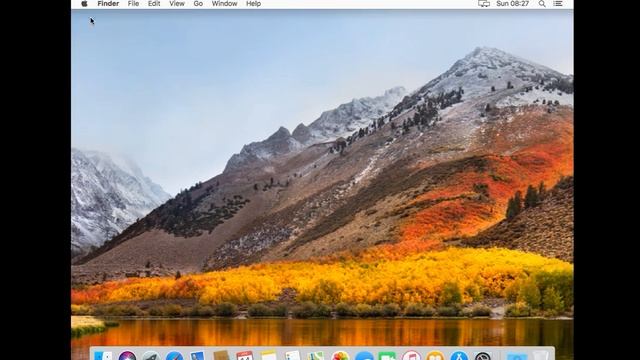The height and width of the screenshot is (360, 640).
Task: Open Photos from the Dock
Action: pos(340,356)
